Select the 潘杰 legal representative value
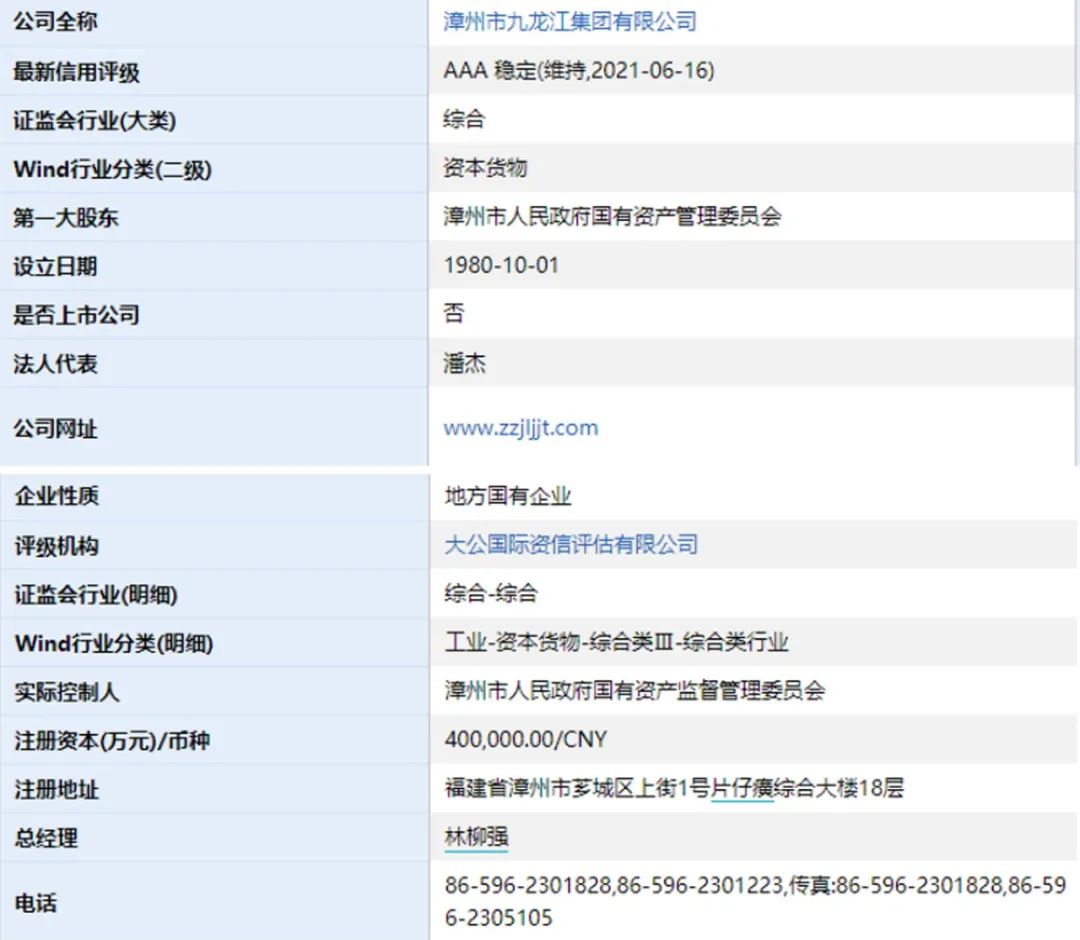 [x=464, y=363]
